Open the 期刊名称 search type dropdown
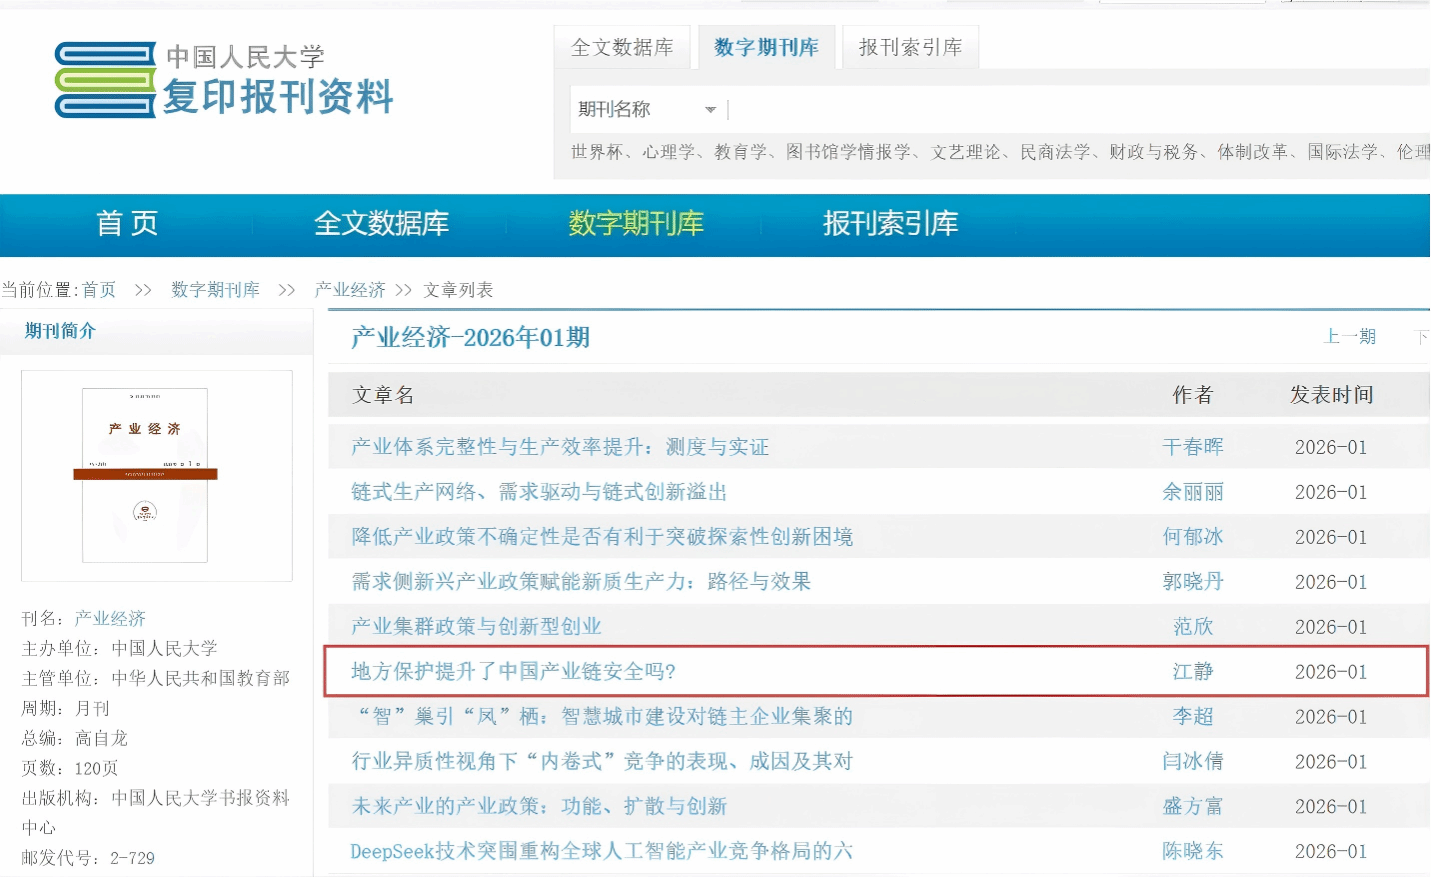The width and height of the screenshot is (1432, 877). click(646, 109)
